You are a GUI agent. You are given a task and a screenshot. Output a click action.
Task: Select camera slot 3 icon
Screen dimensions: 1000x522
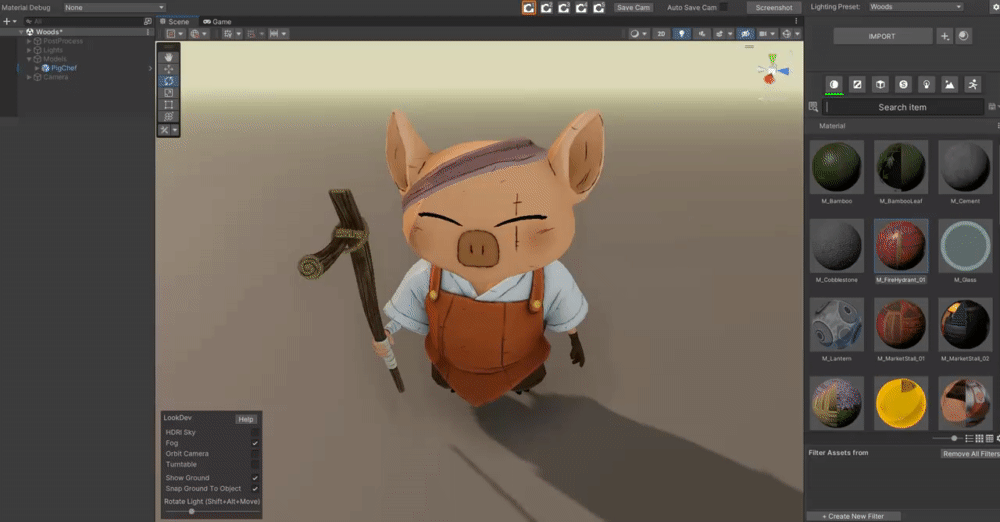[564, 8]
